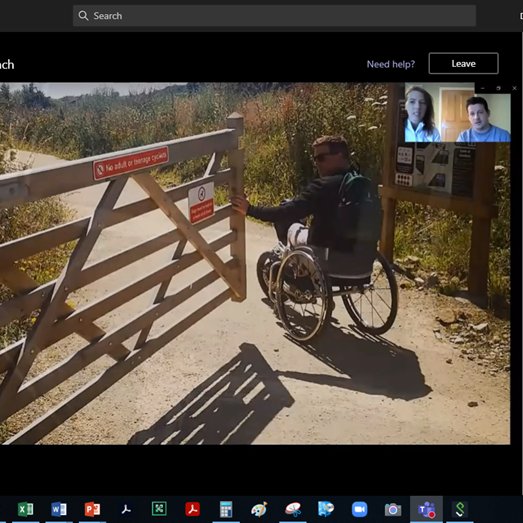This screenshot has width=523, height=523.
Task: Open the green square app icon on the taskbar
Action: [159, 509]
